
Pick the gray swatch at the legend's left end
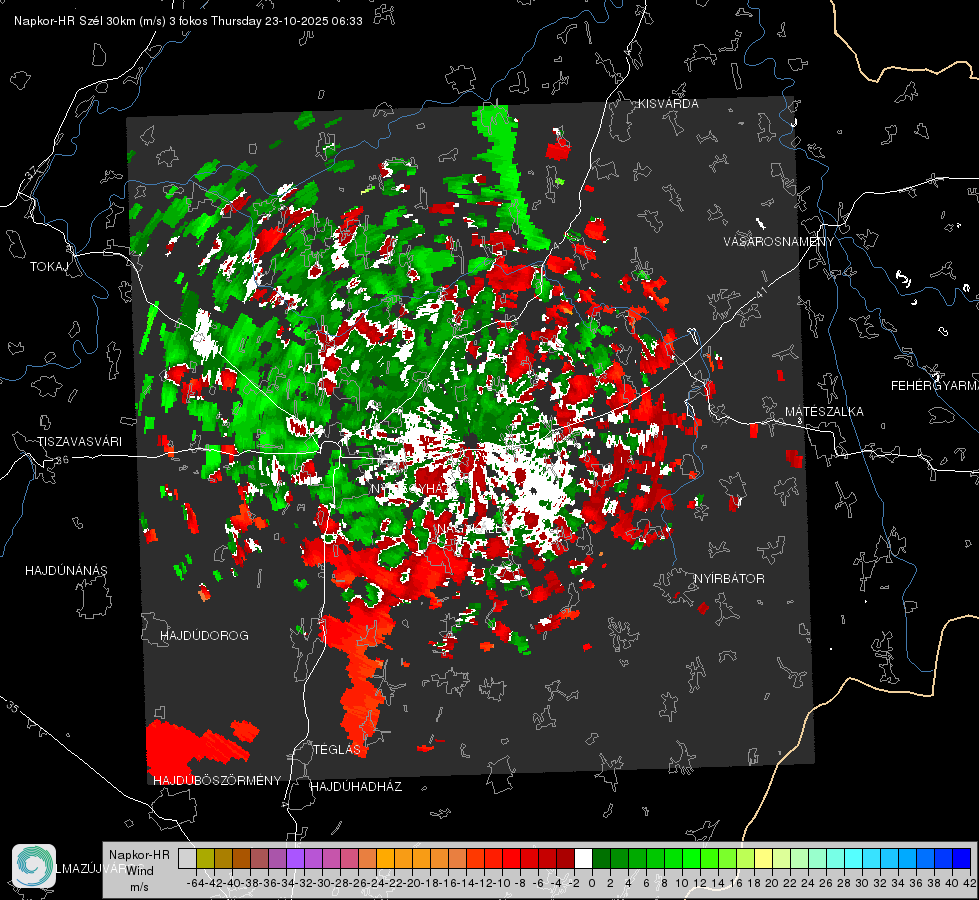[x=187, y=859]
